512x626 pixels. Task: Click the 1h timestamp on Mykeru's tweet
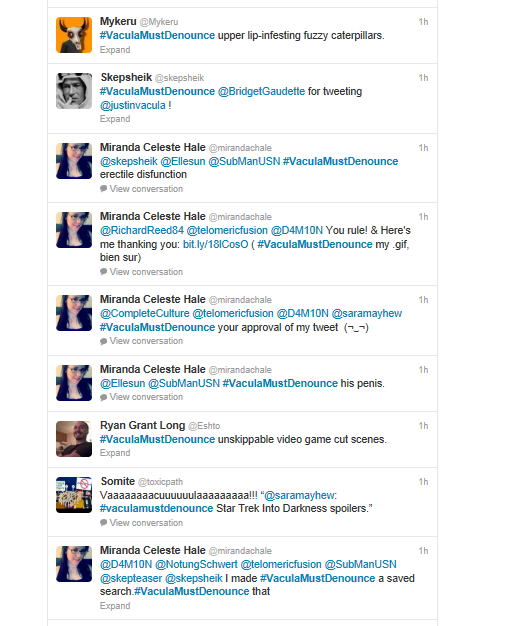423,22
